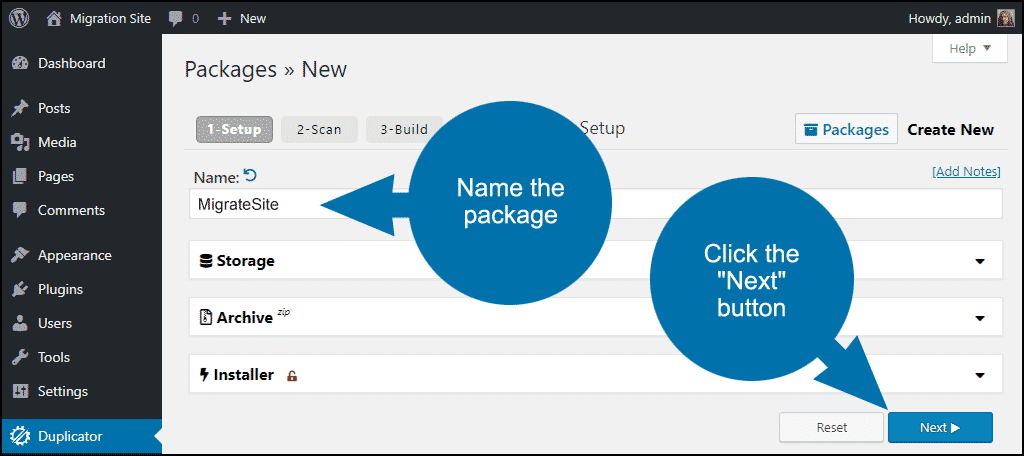This screenshot has height=456, width=1024.
Task: Select the 2-Scan step tab
Action: [319, 129]
